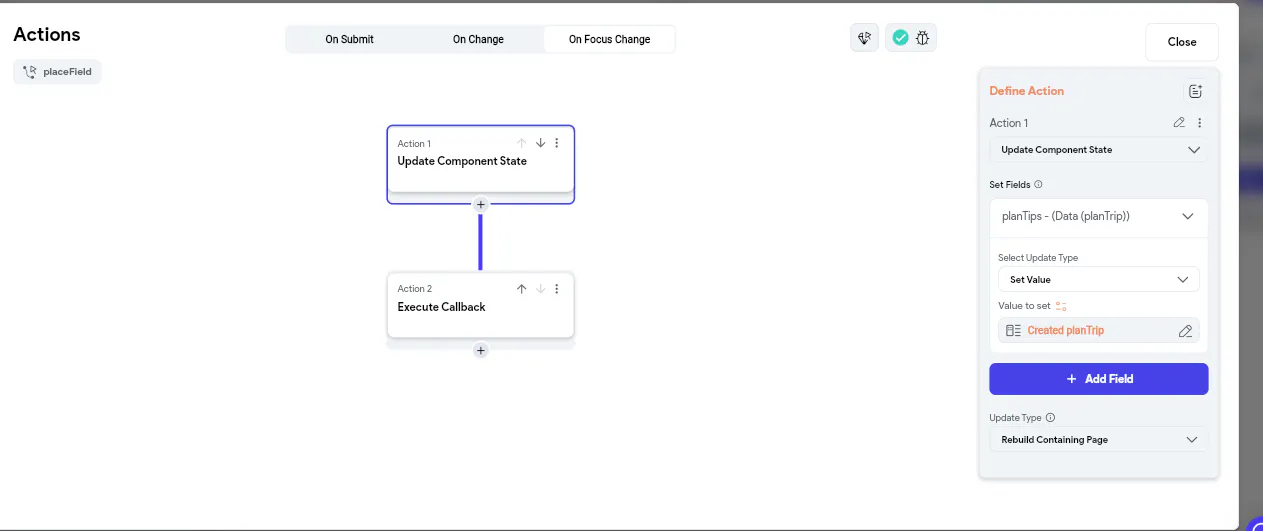Click the Created planTrip value field
The width and height of the screenshot is (1263, 531).
(1099, 331)
